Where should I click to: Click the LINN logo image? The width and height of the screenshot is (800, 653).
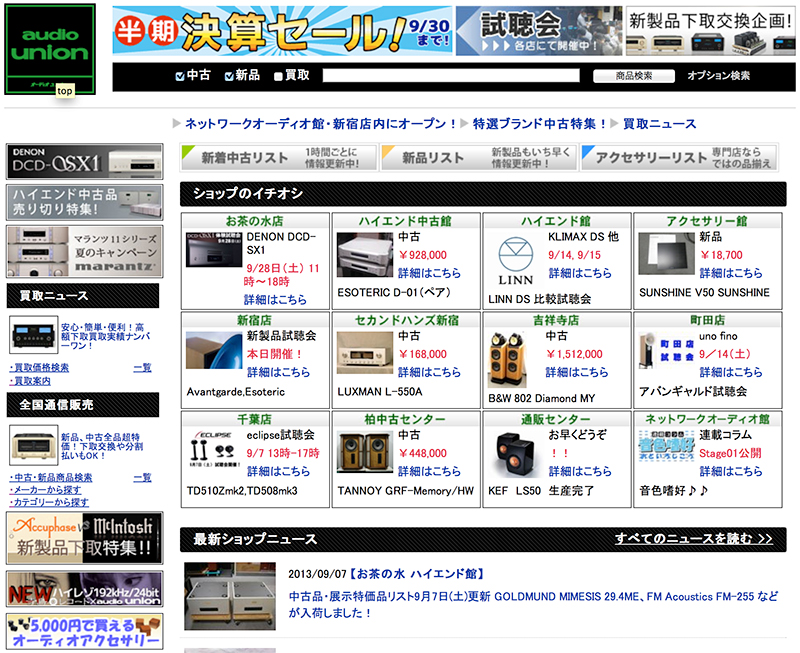[516, 261]
